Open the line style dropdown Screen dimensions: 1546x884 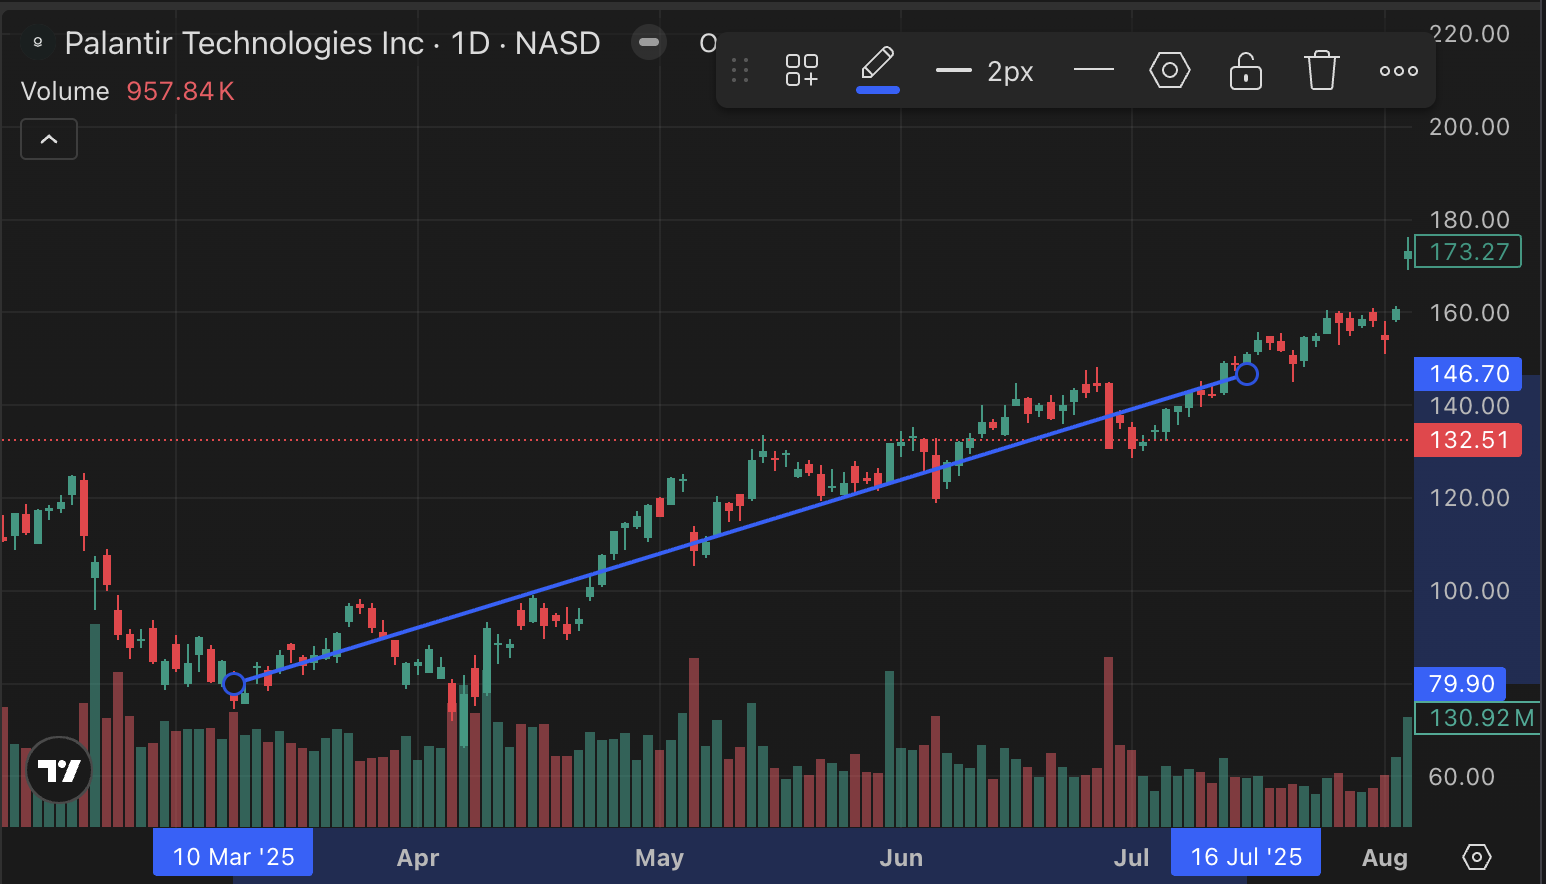[x=1093, y=70]
